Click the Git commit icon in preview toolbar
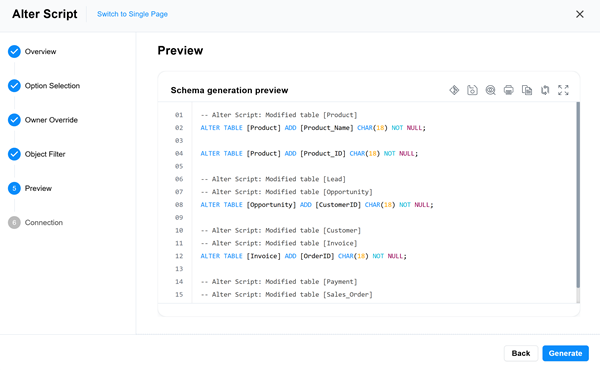 pos(454,90)
